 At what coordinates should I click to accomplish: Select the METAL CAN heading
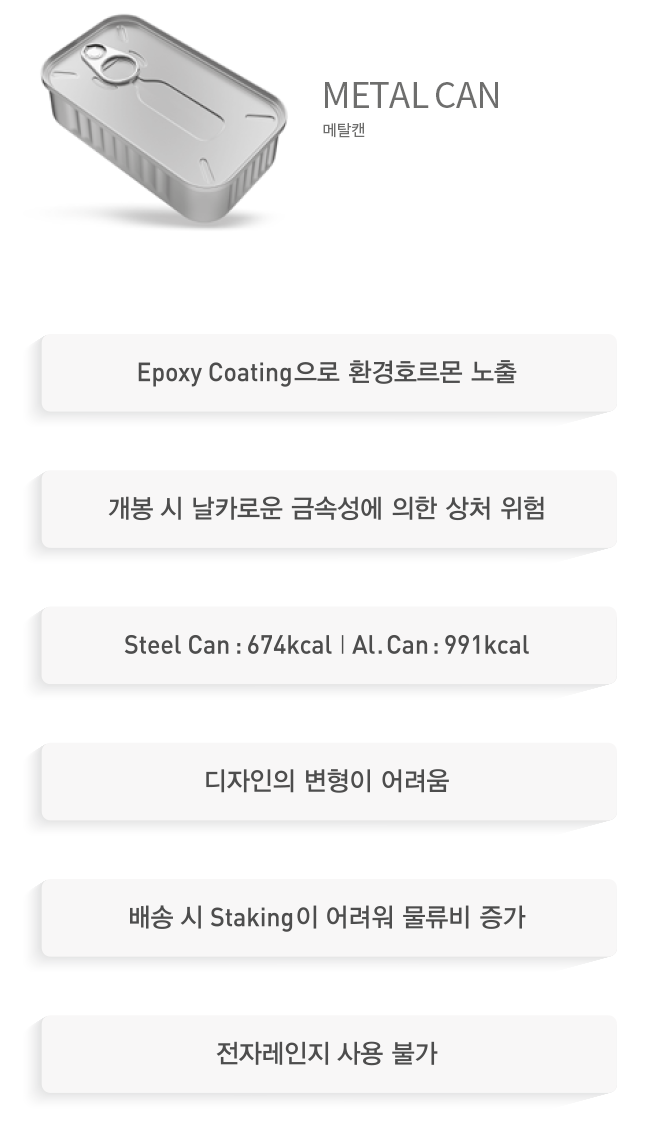point(410,96)
